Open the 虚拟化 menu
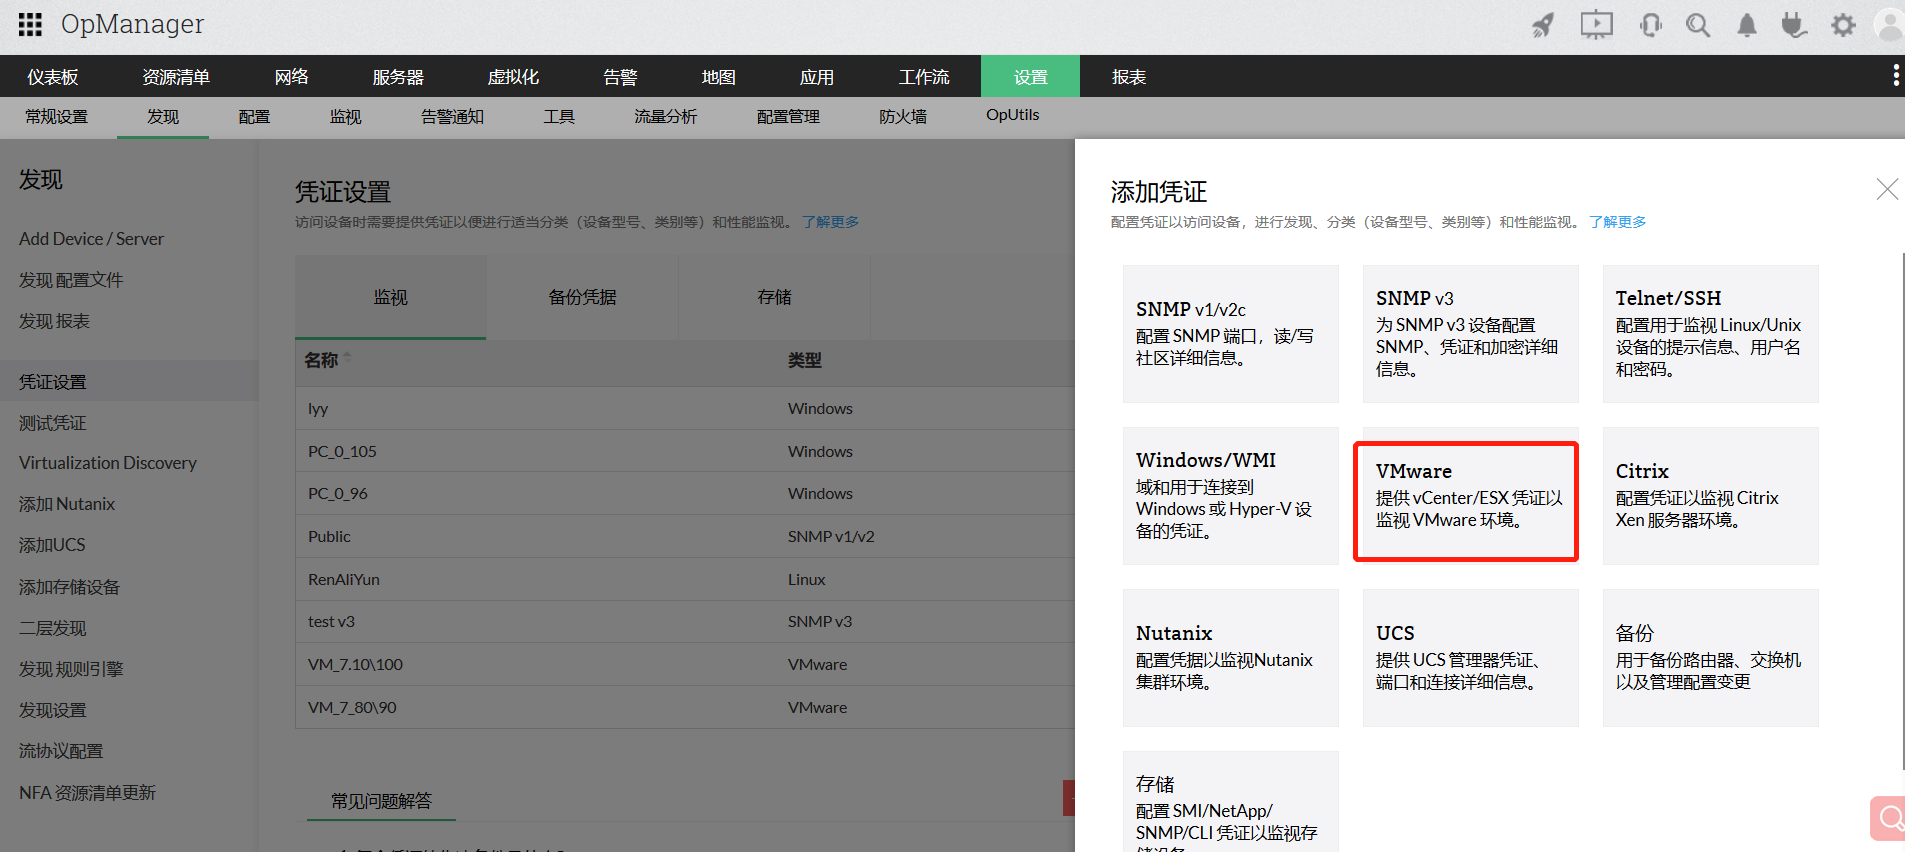The image size is (1905, 852). tap(513, 77)
